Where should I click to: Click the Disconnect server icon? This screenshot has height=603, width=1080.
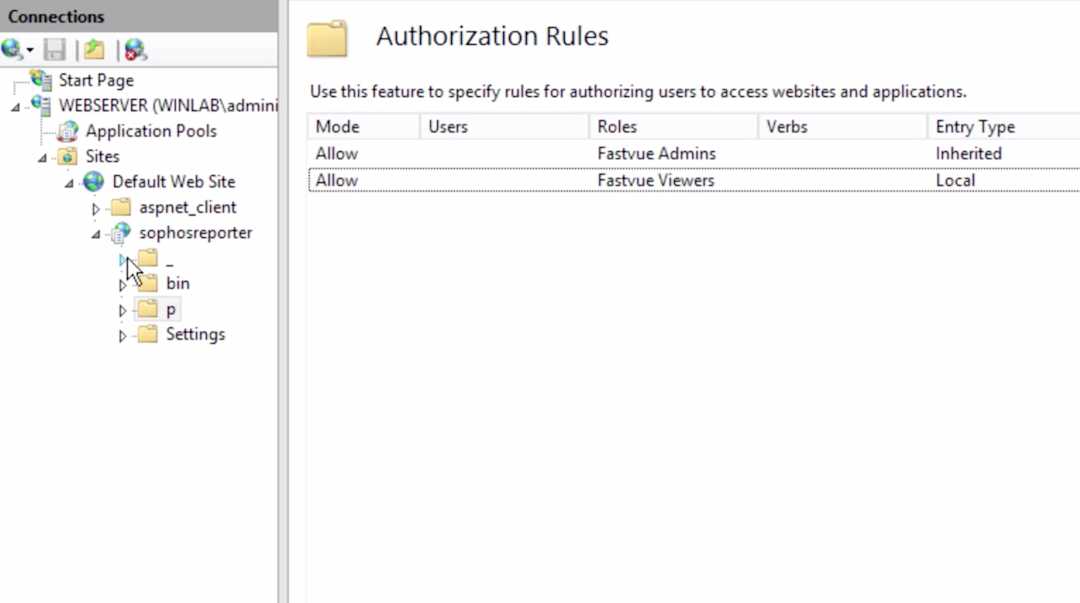[x=136, y=49]
